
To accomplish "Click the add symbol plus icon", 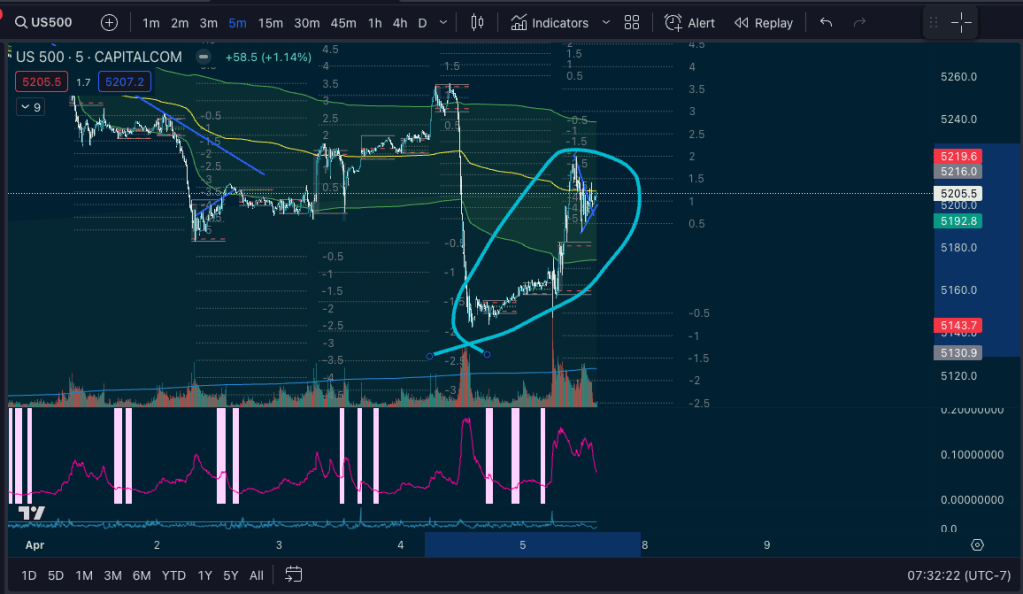I will [x=109, y=22].
